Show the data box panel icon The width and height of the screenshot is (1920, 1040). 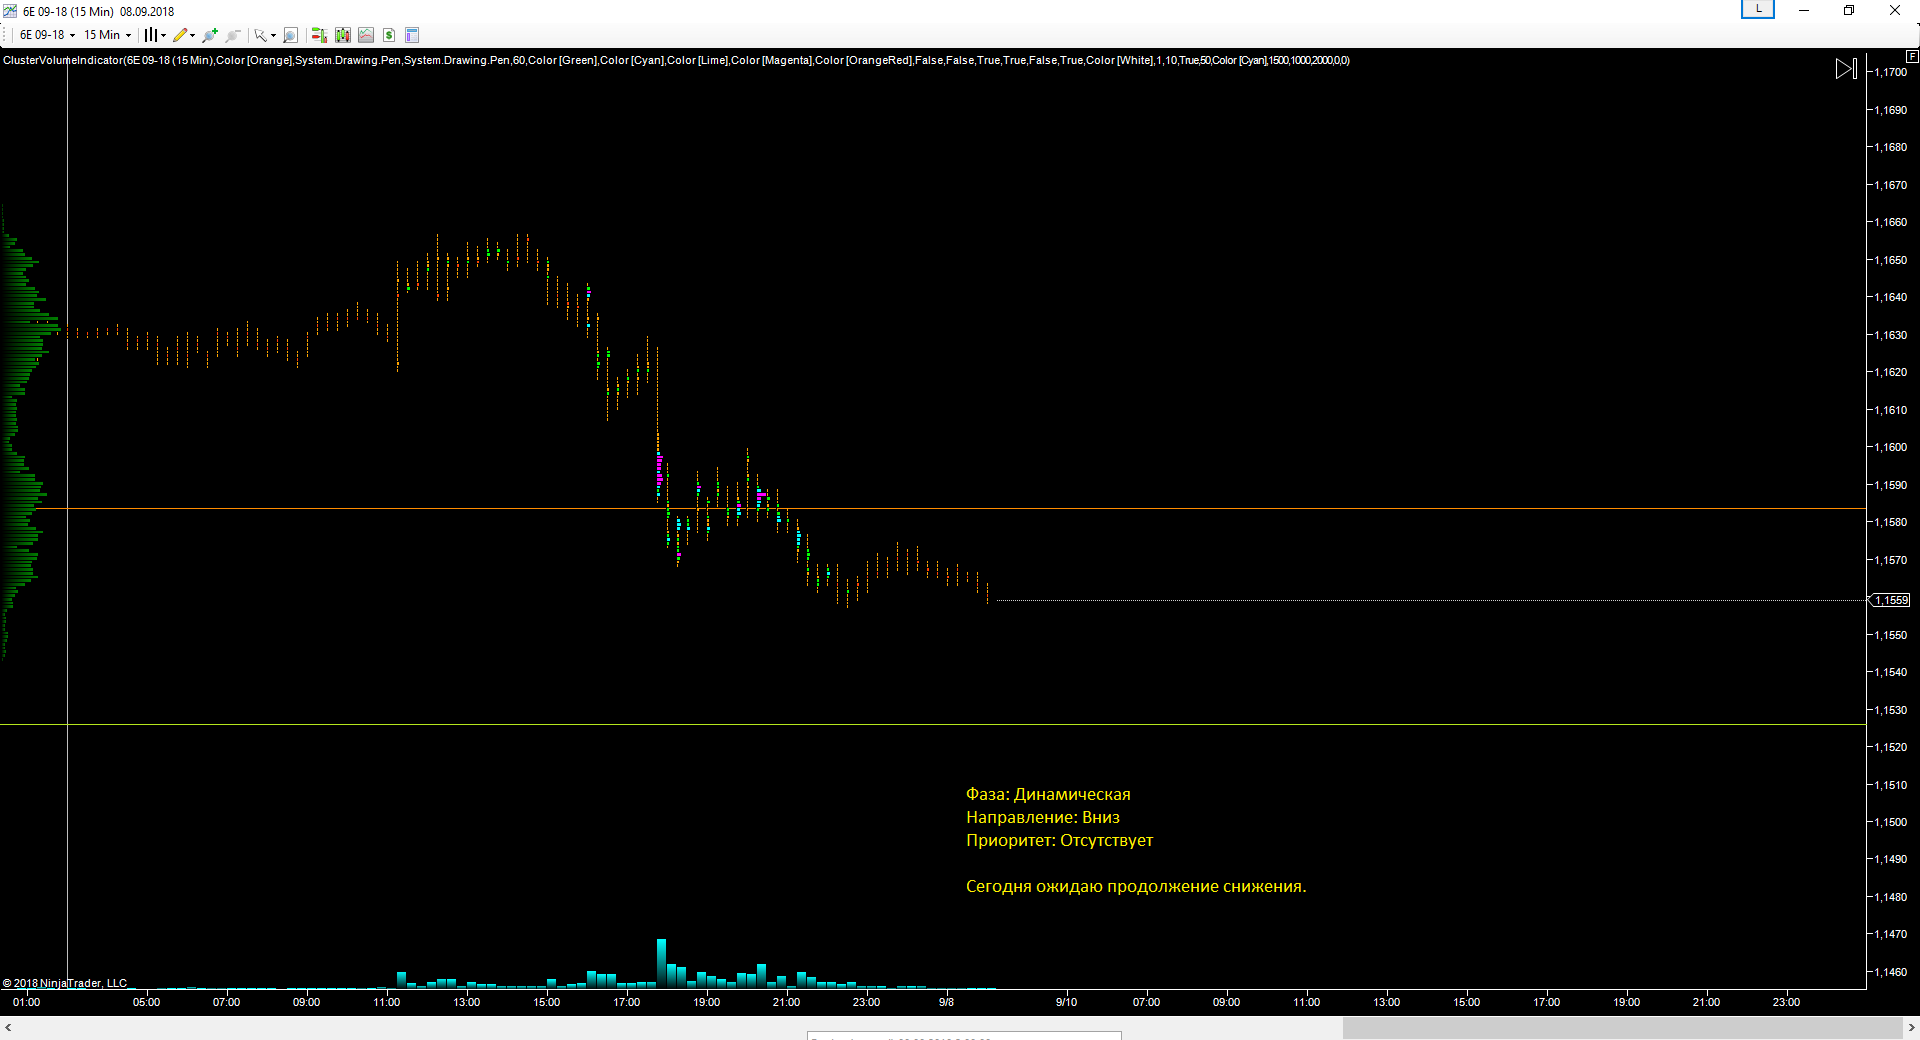(412, 35)
